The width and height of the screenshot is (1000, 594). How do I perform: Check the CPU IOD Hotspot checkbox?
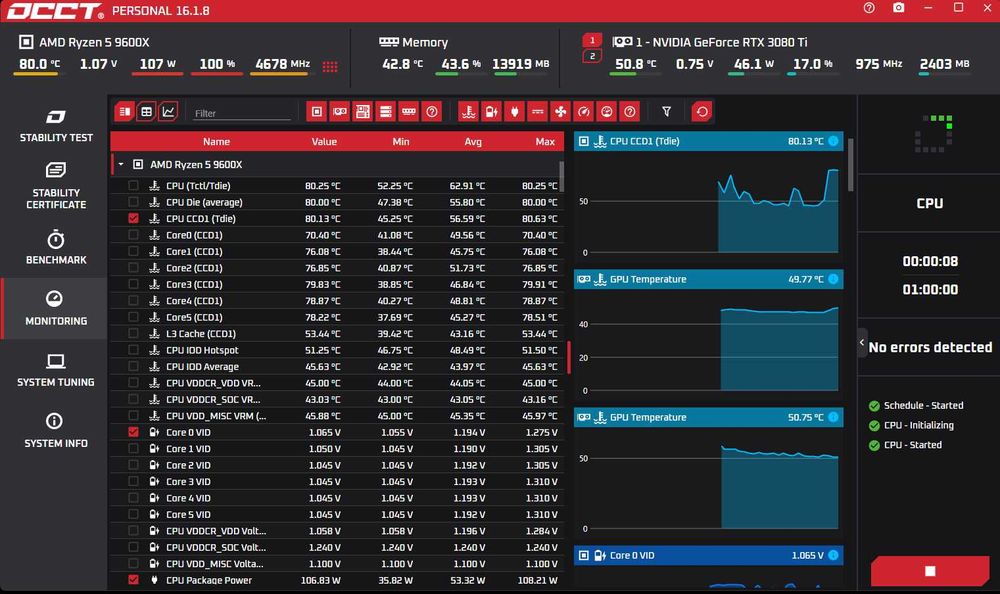coord(133,350)
